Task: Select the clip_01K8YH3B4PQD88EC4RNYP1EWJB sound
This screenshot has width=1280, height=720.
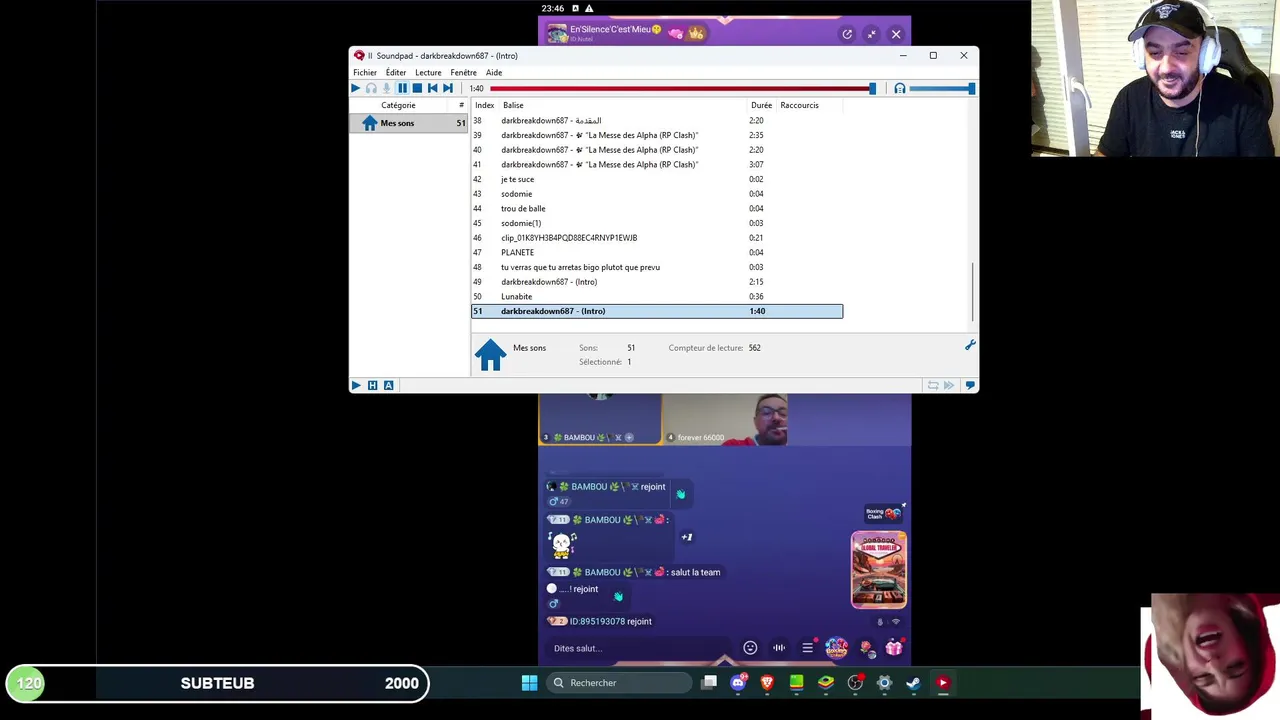Action: click(x=657, y=238)
